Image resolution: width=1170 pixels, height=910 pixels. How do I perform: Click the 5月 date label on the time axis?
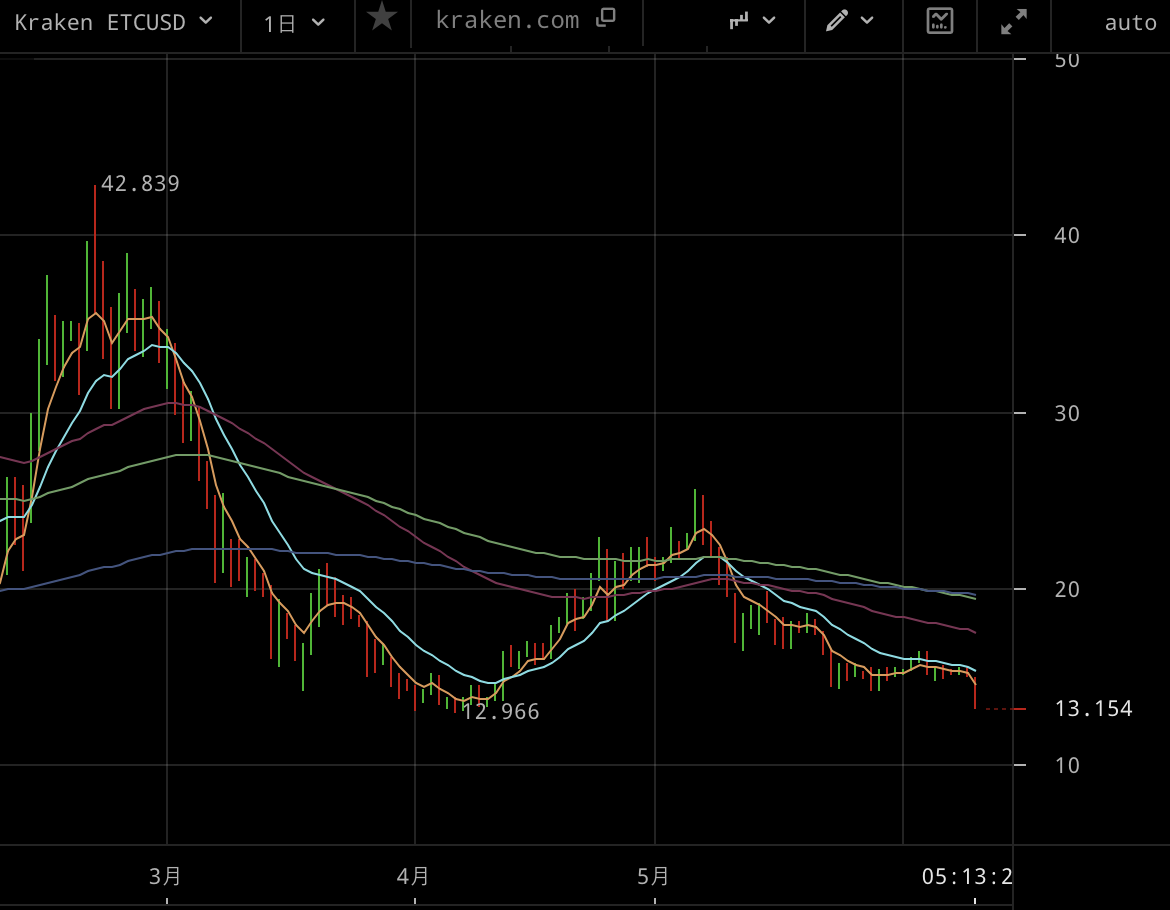[653, 876]
